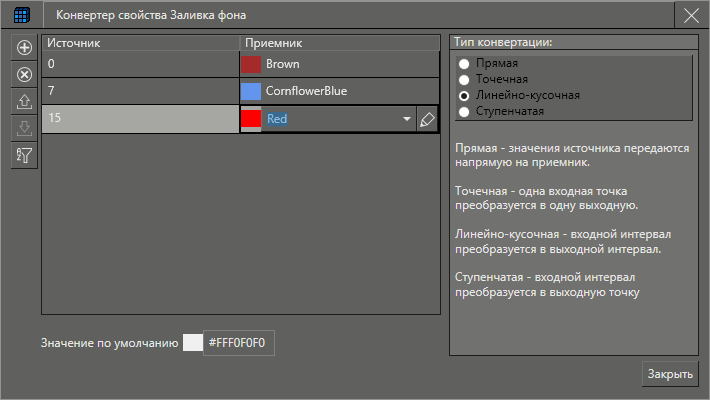Click the delete row cross icon

tap(24, 74)
